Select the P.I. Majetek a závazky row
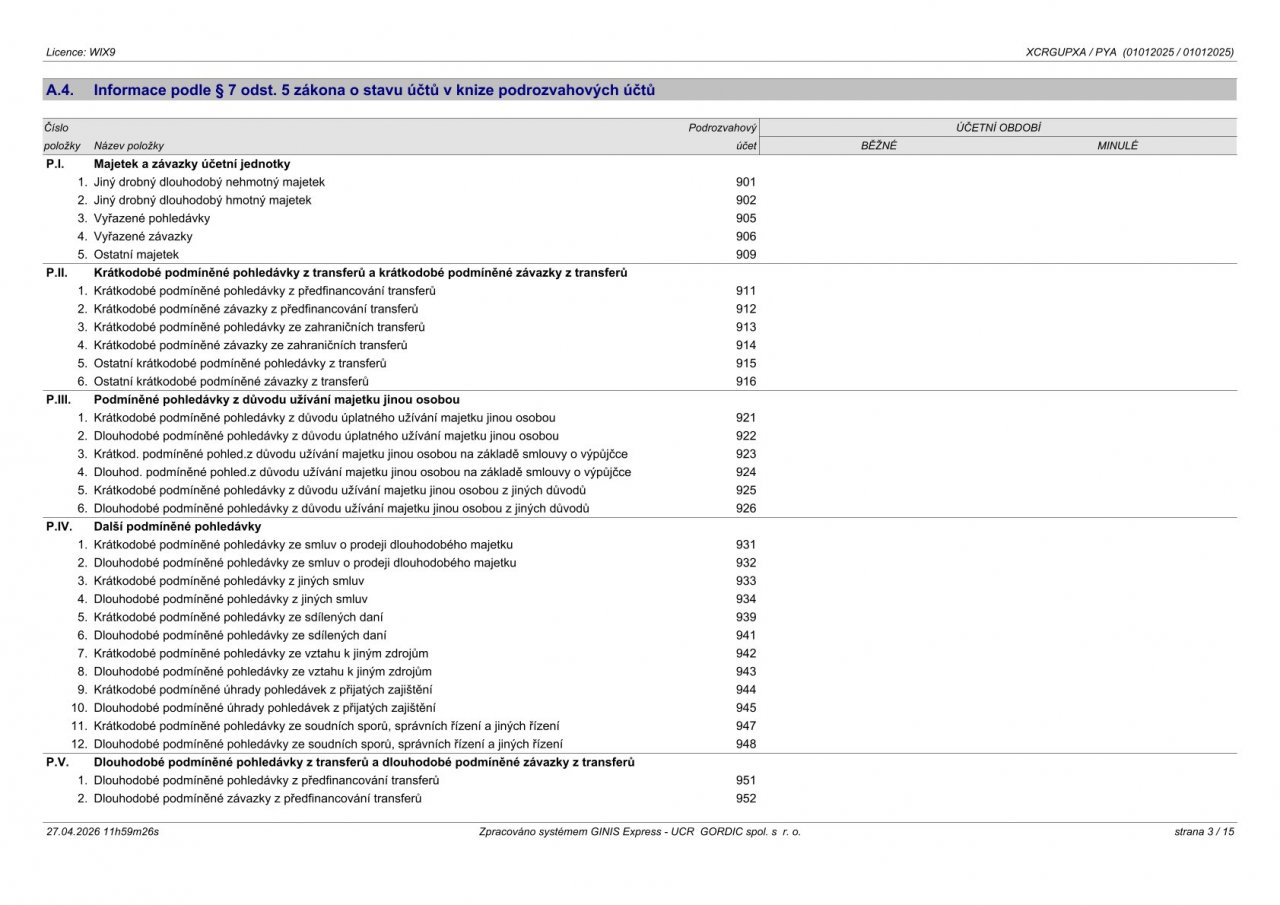This screenshot has width=1280, height=905. pos(640,164)
